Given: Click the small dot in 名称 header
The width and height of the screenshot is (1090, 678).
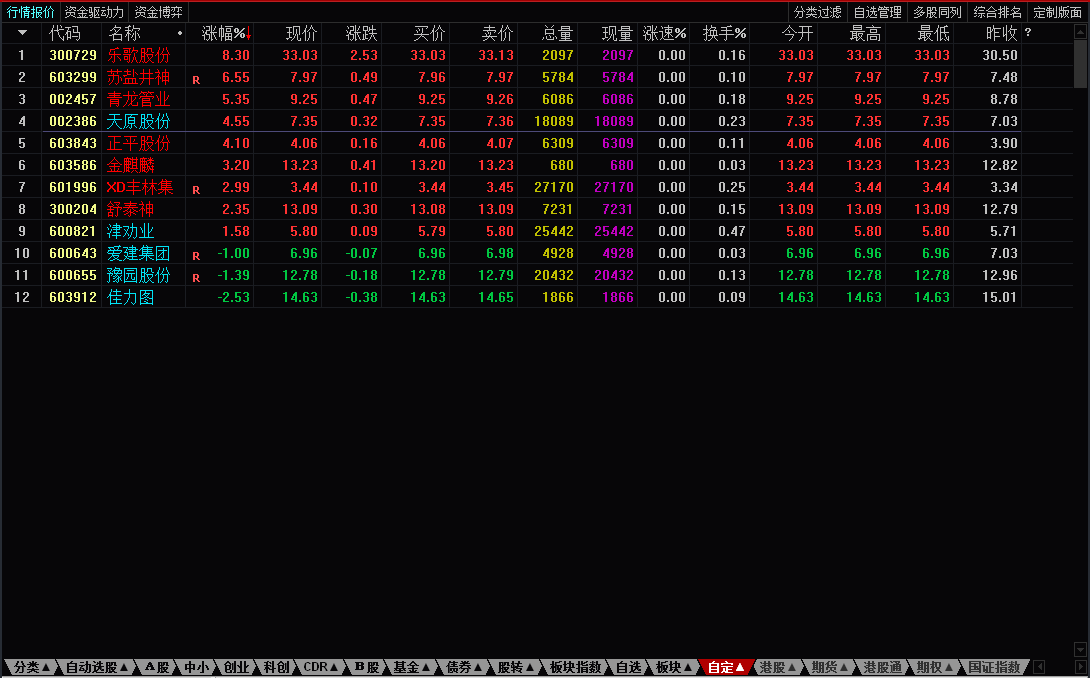Looking at the screenshot, I should (x=180, y=33).
